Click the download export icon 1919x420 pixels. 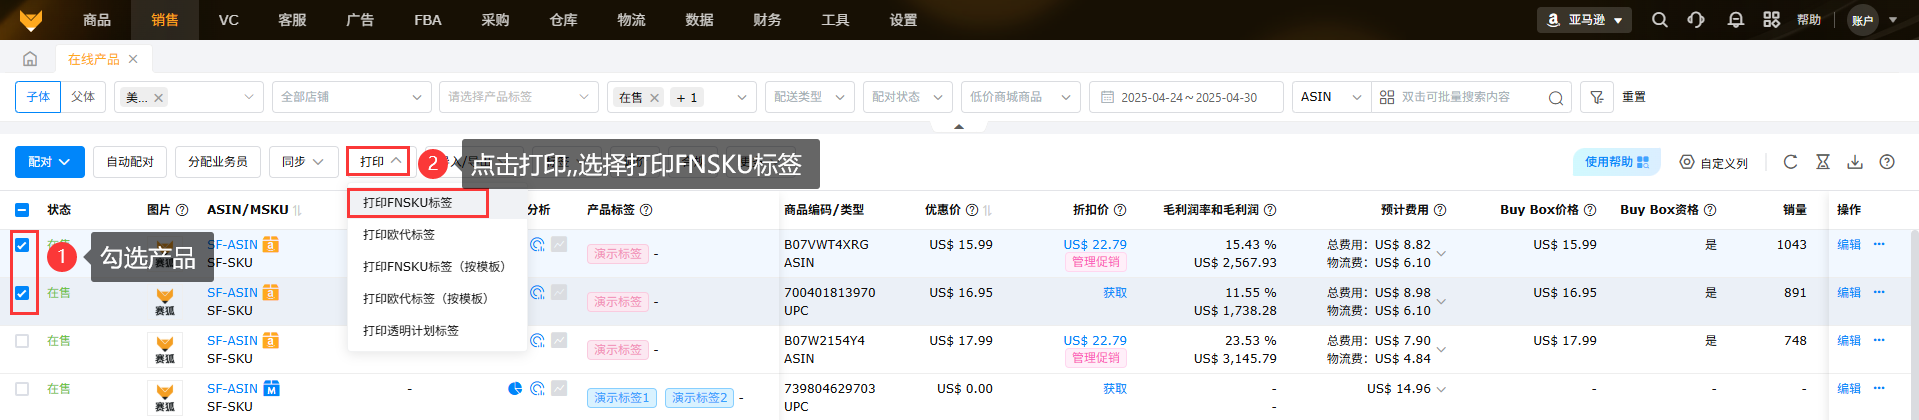1855,162
